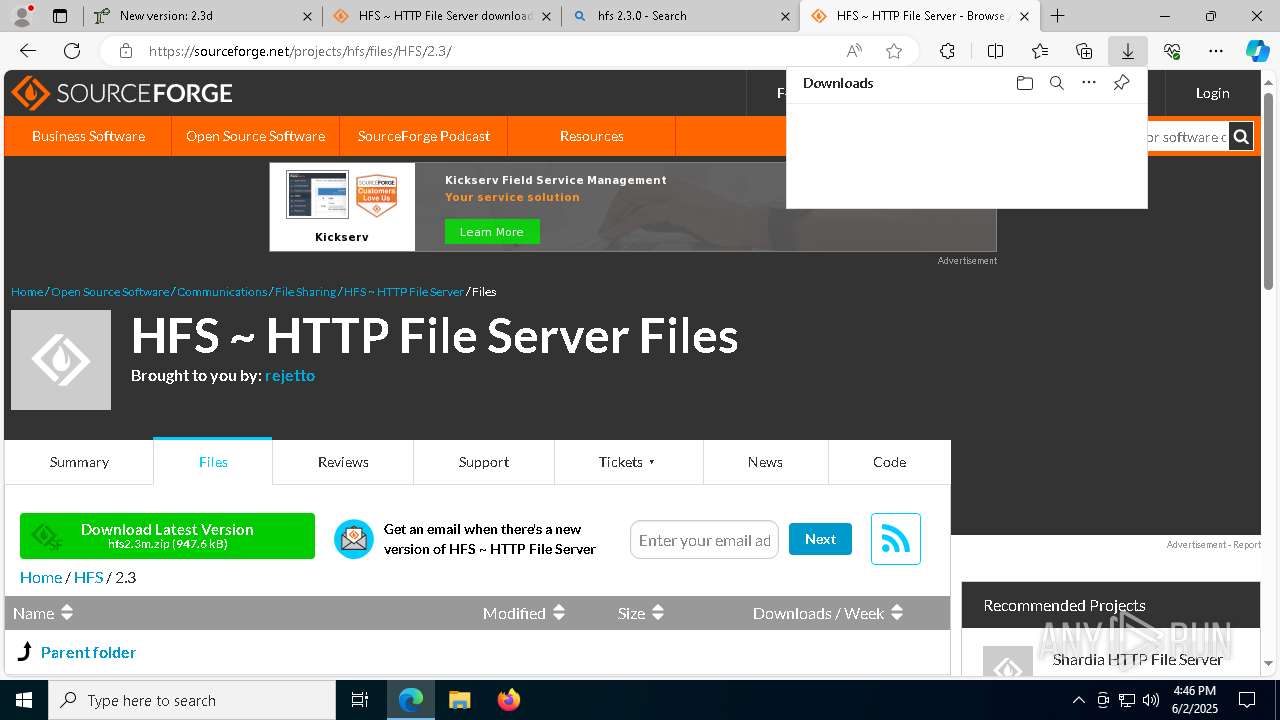Open downloads folder icon in Downloads panel

tap(1024, 83)
